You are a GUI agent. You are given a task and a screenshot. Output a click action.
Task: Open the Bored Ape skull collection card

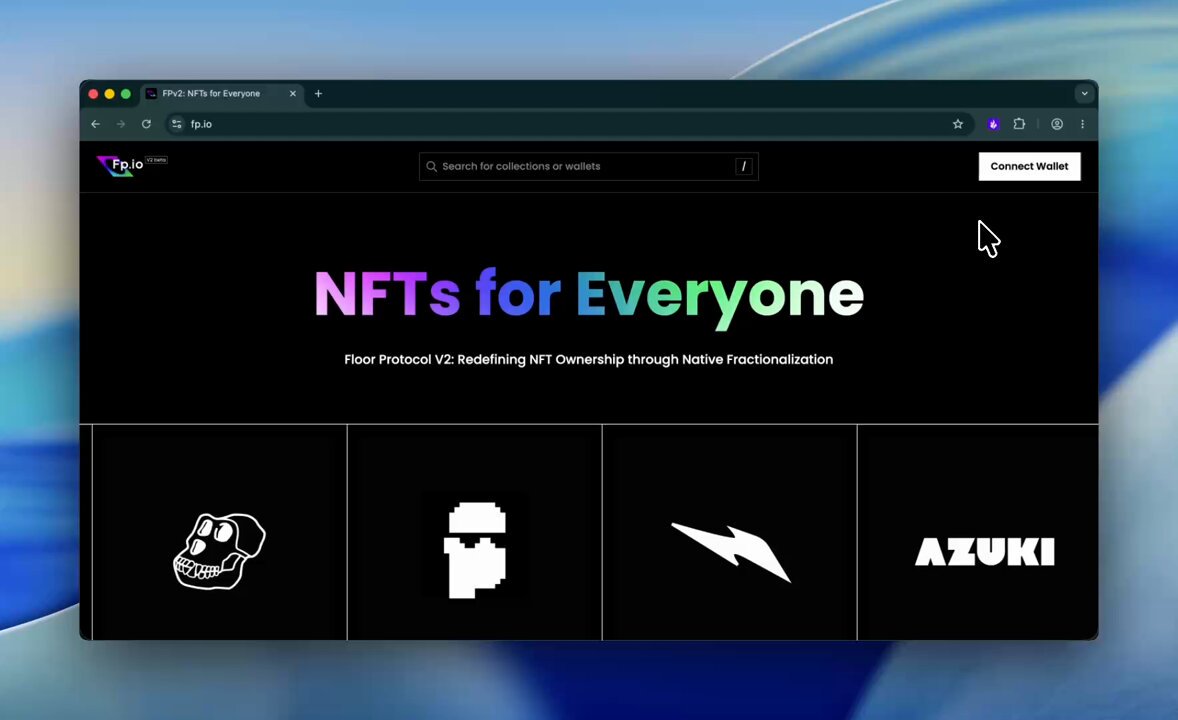coord(219,532)
